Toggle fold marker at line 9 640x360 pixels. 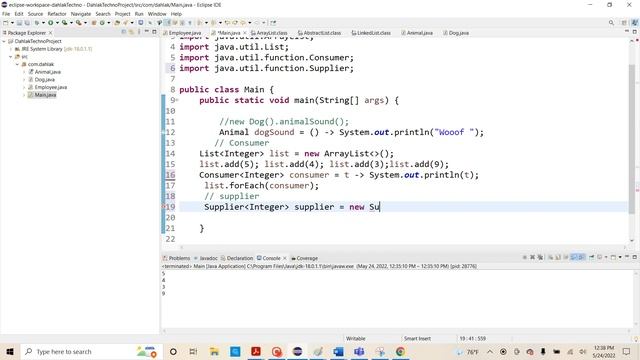tap(177, 100)
